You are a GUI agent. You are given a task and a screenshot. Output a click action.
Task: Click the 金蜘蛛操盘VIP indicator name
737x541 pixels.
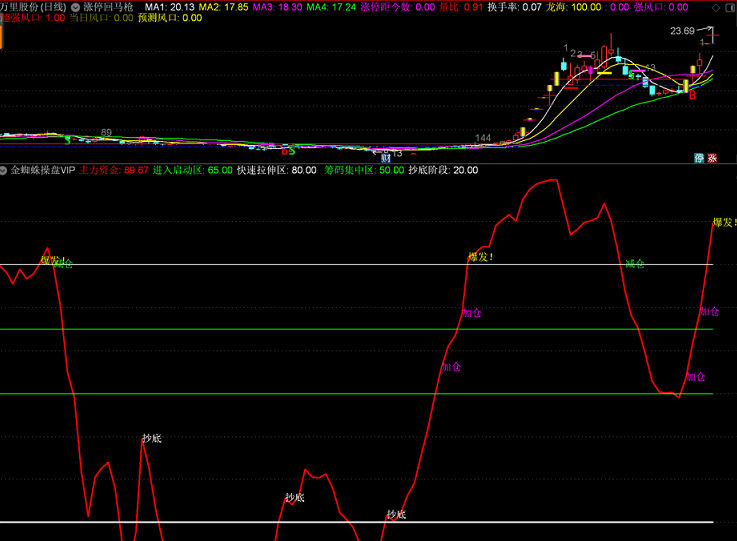click(x=43, y=170)
